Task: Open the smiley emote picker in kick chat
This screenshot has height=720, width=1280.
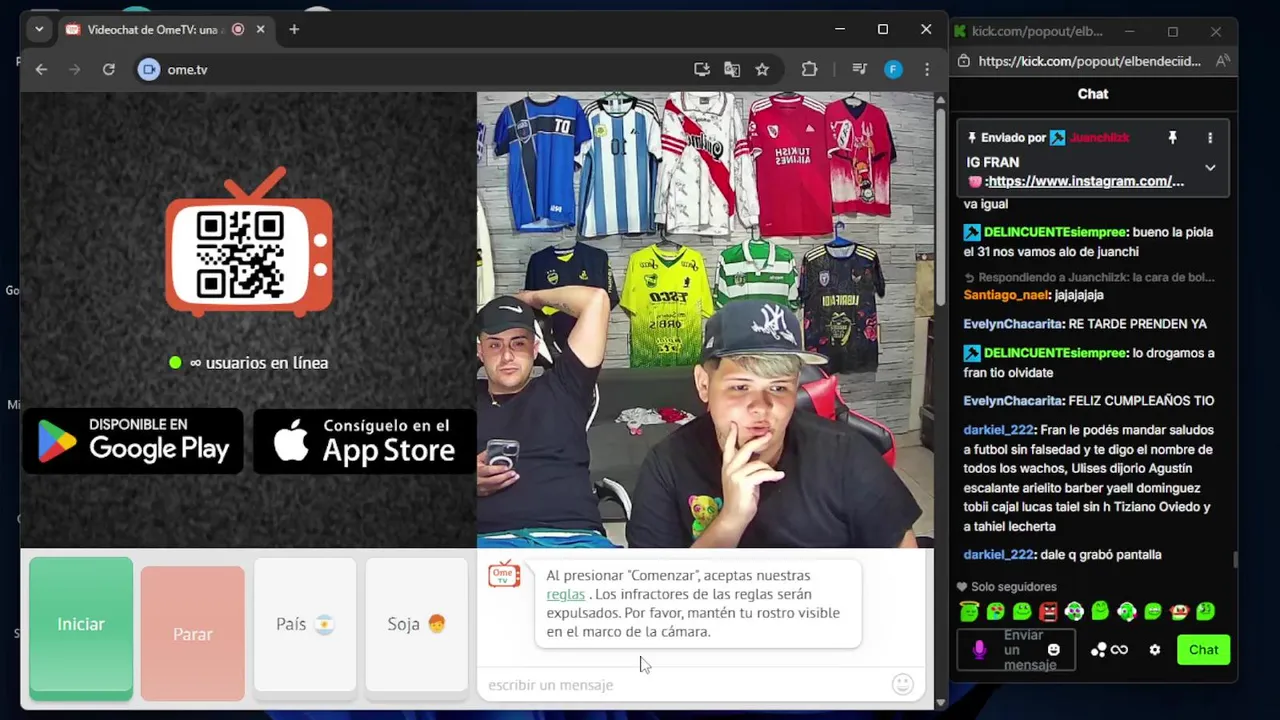Action: 1053,650
